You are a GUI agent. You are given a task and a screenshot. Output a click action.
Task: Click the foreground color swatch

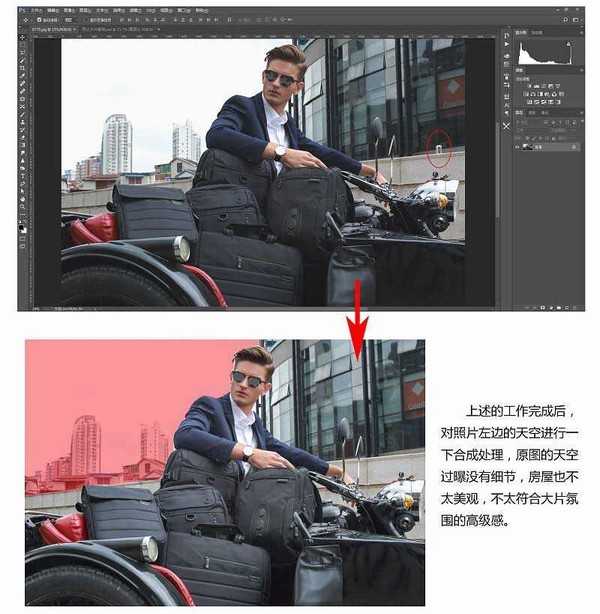tap(21, 226)
